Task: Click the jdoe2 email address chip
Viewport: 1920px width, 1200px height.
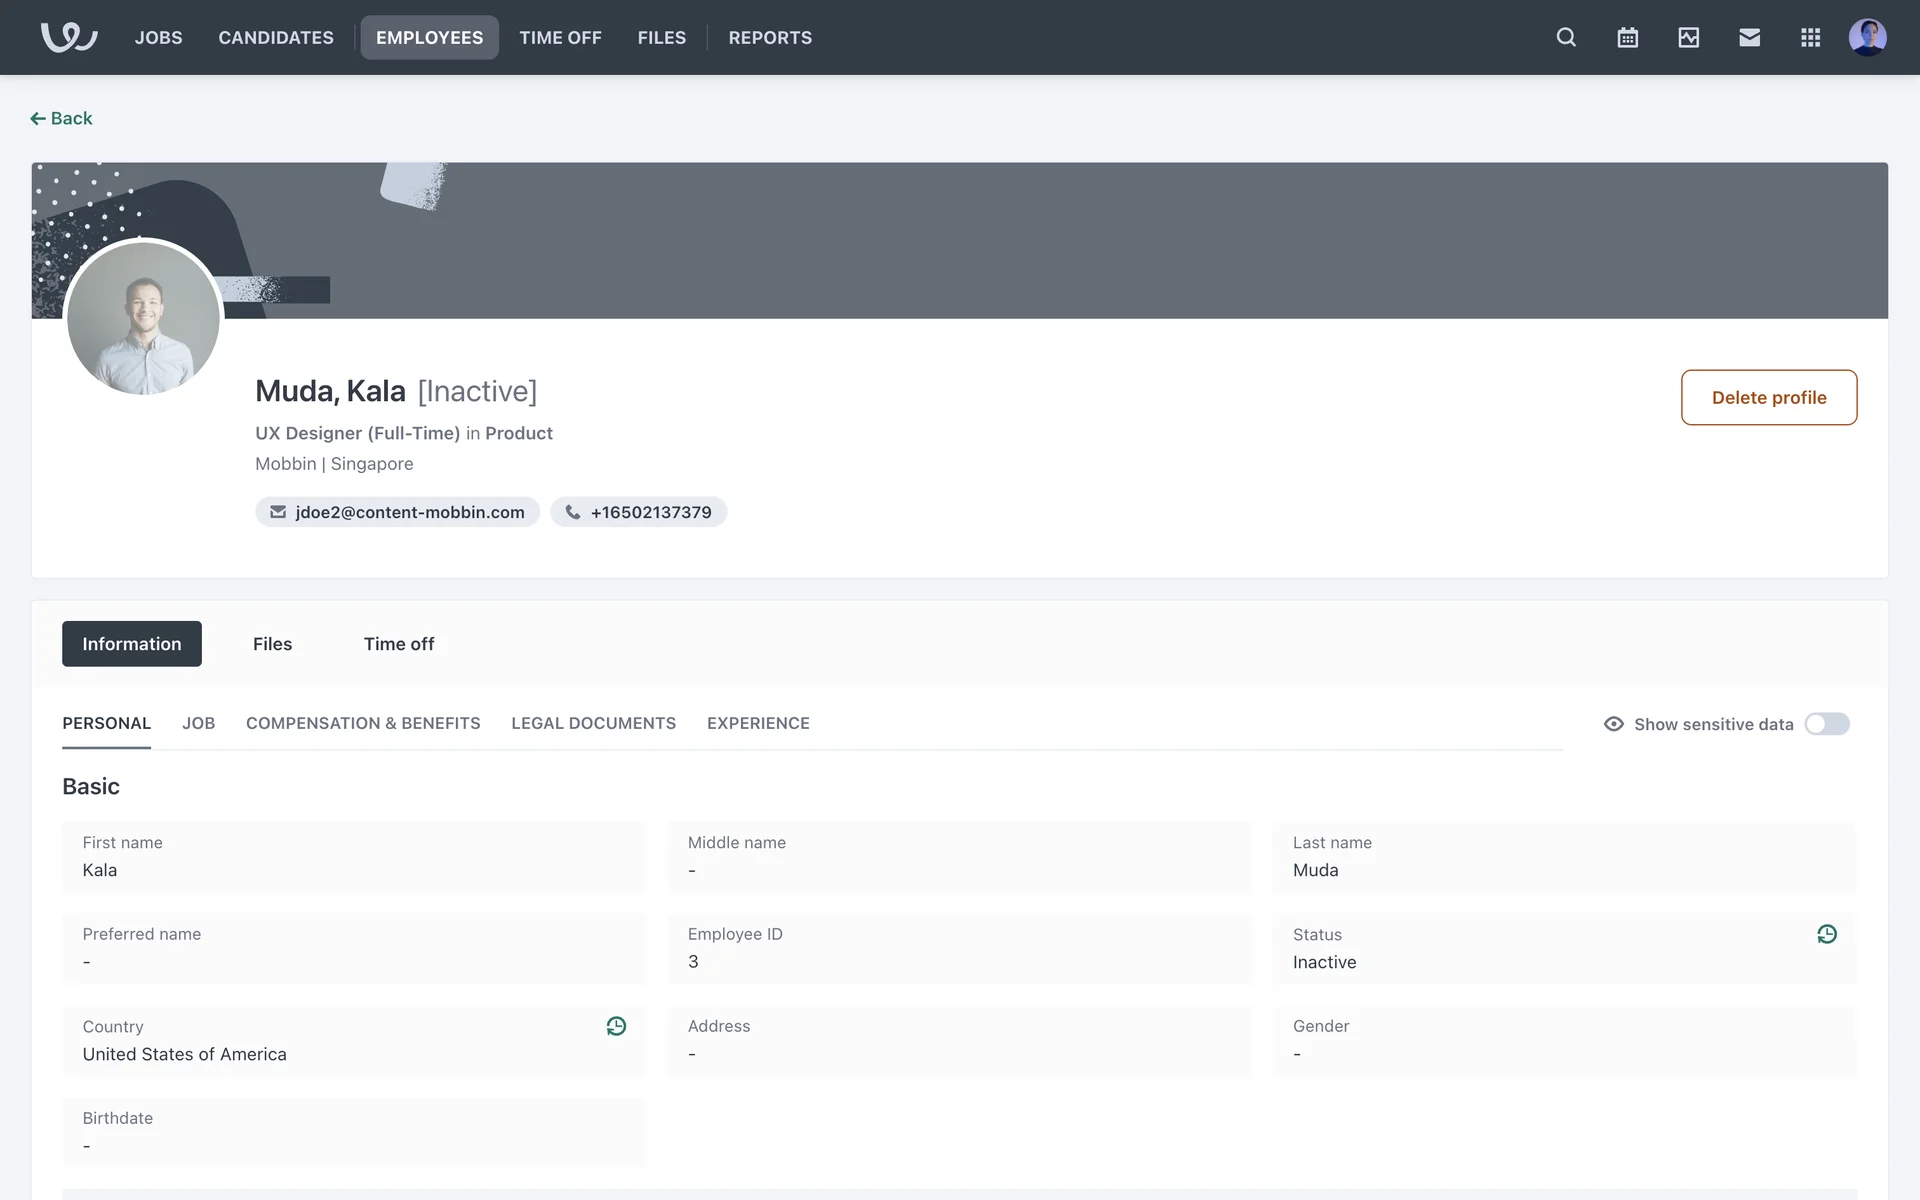Action: (398, 512)
